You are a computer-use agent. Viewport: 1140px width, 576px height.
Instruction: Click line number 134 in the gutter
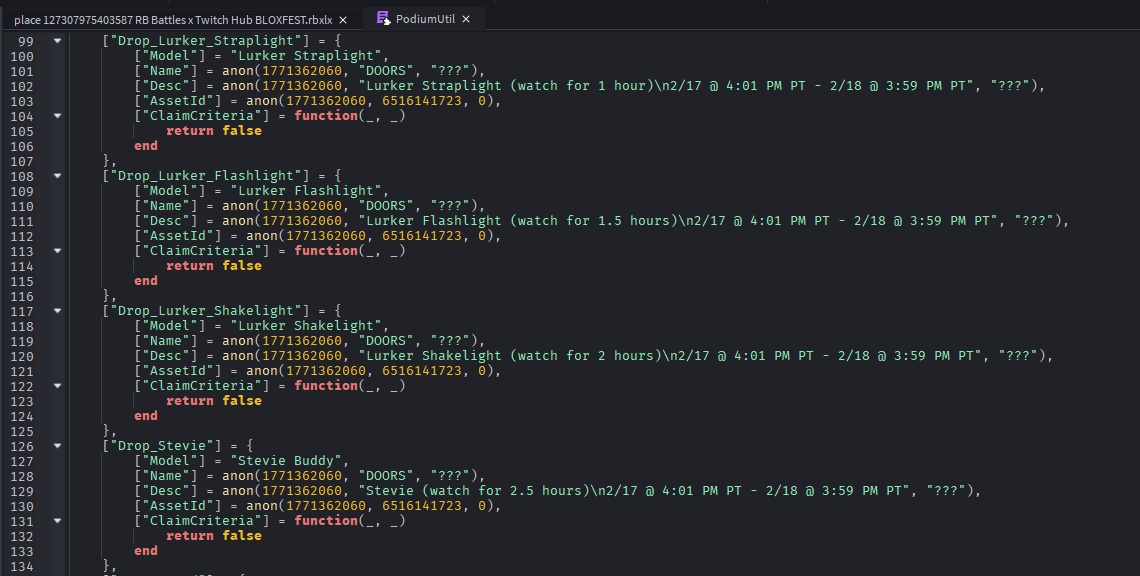tap(22, 566)
